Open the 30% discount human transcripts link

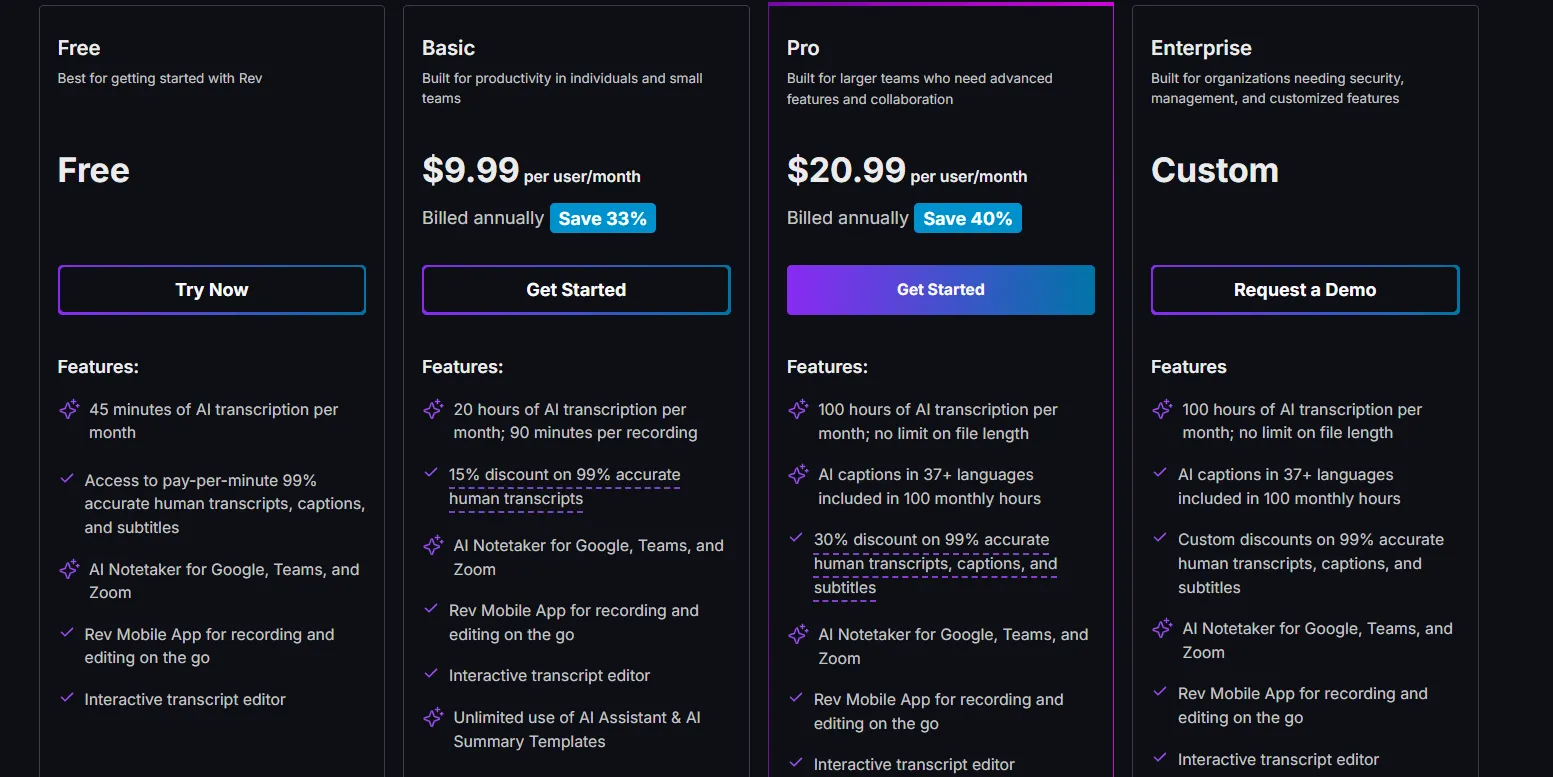(935, 564)
